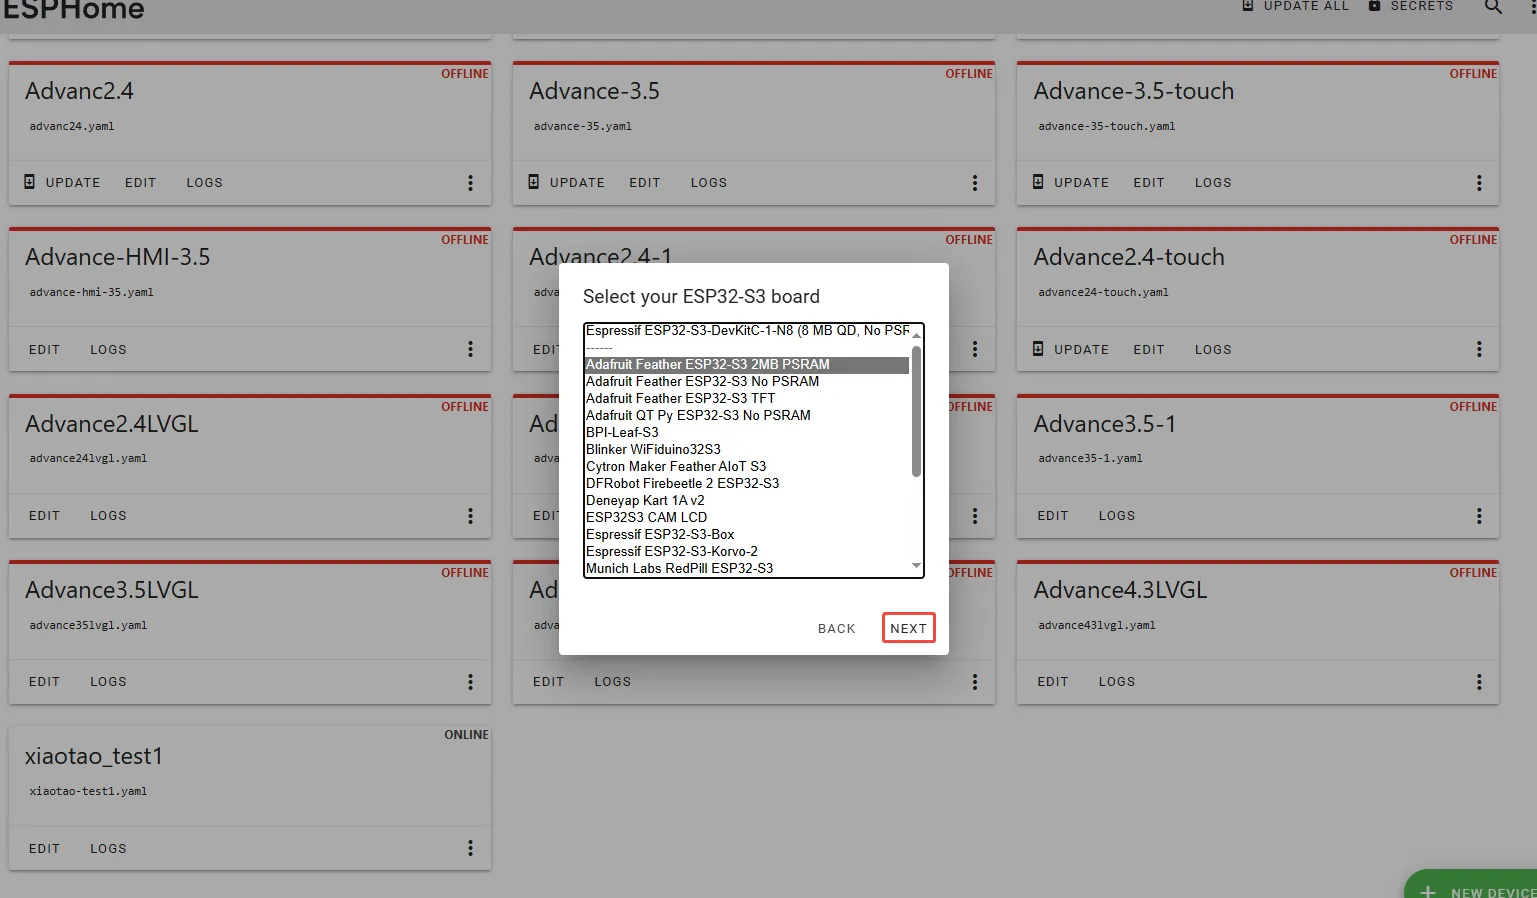This screenshot has width=1537, height=898.
Task: Open LOGS on the Advance2.4LVGL card
Action: point(109,516)
